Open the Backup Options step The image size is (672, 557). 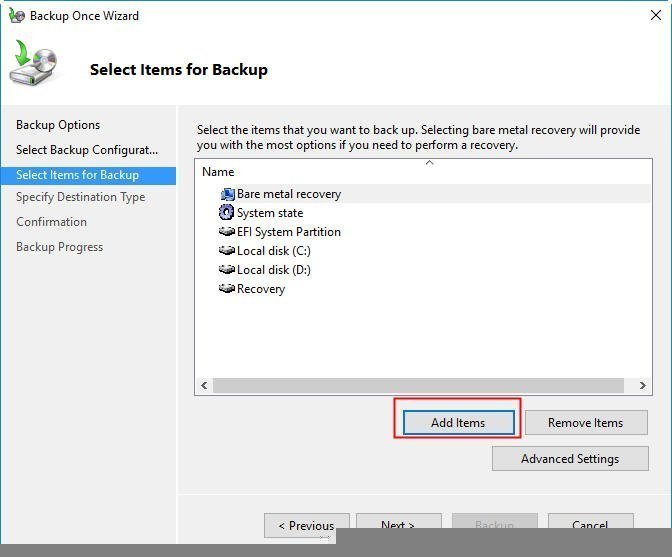point(58,125)
